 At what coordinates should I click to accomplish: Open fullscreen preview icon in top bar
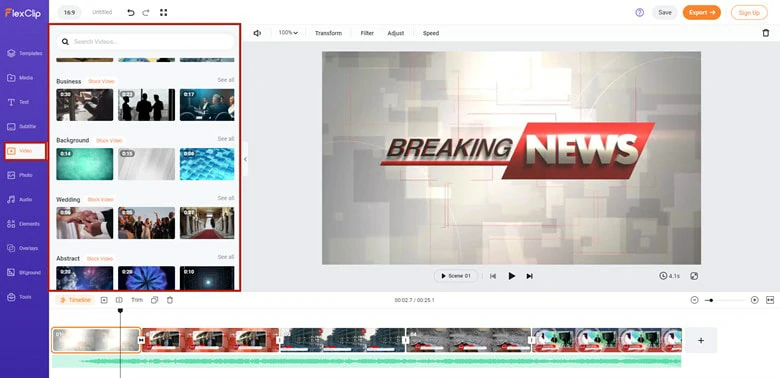pos(164,12)
